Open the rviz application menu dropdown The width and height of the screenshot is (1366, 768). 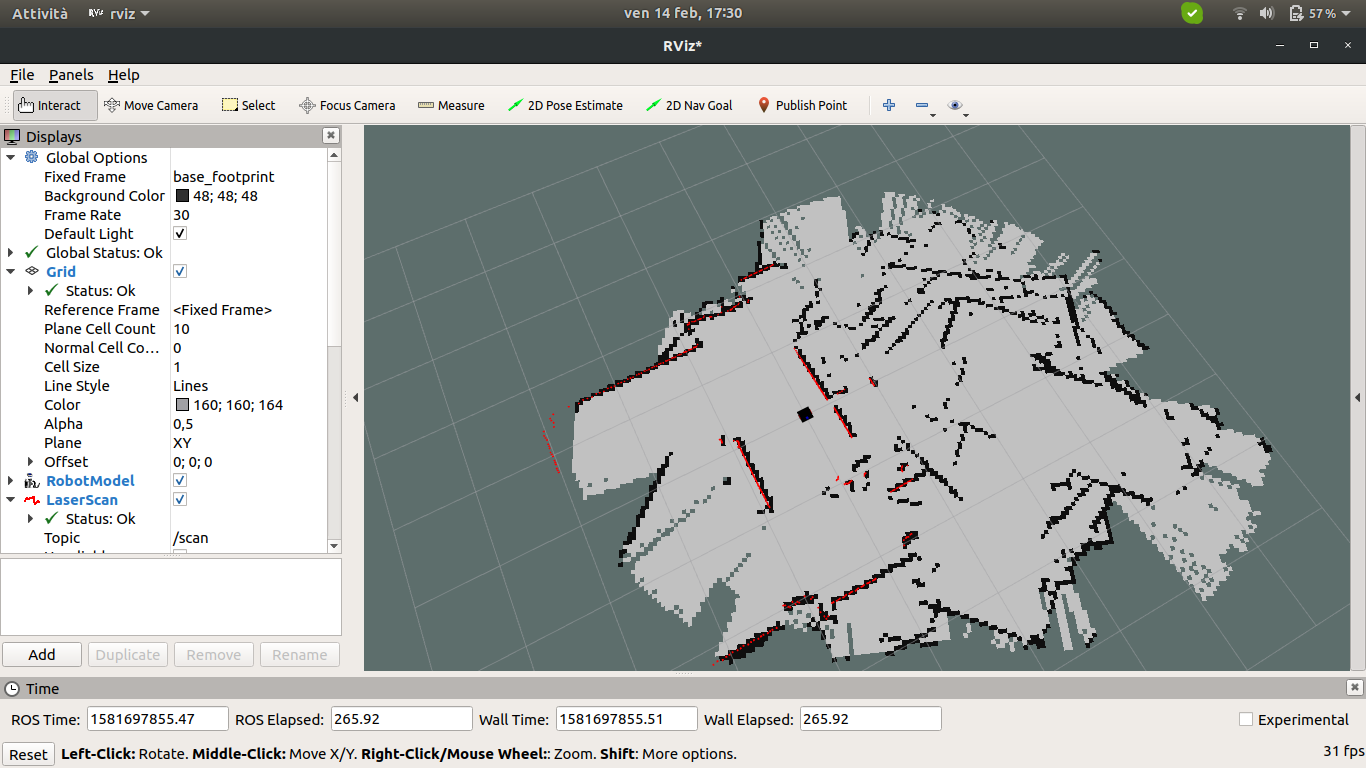tap(119, 13)
